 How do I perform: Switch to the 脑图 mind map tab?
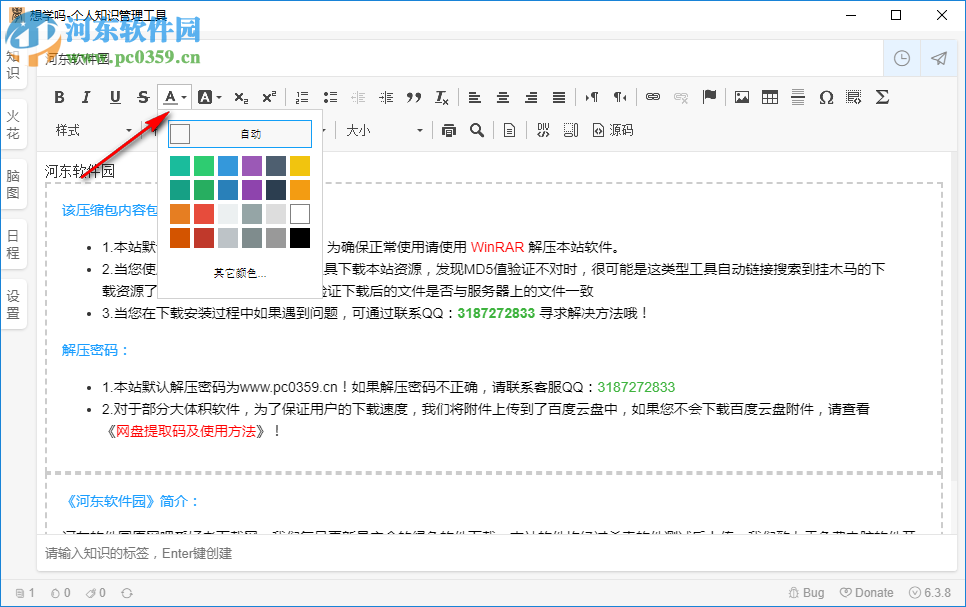click(x=13, y=185)
